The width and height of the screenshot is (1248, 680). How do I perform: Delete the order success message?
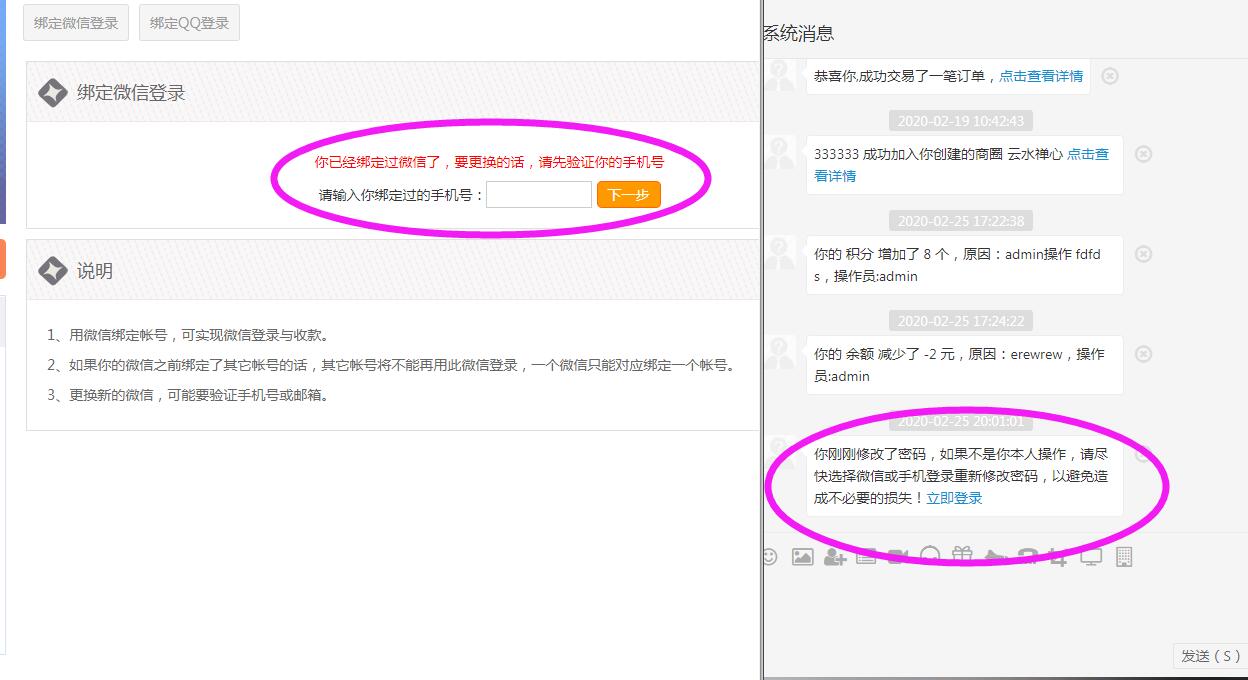click(1110, 76)
